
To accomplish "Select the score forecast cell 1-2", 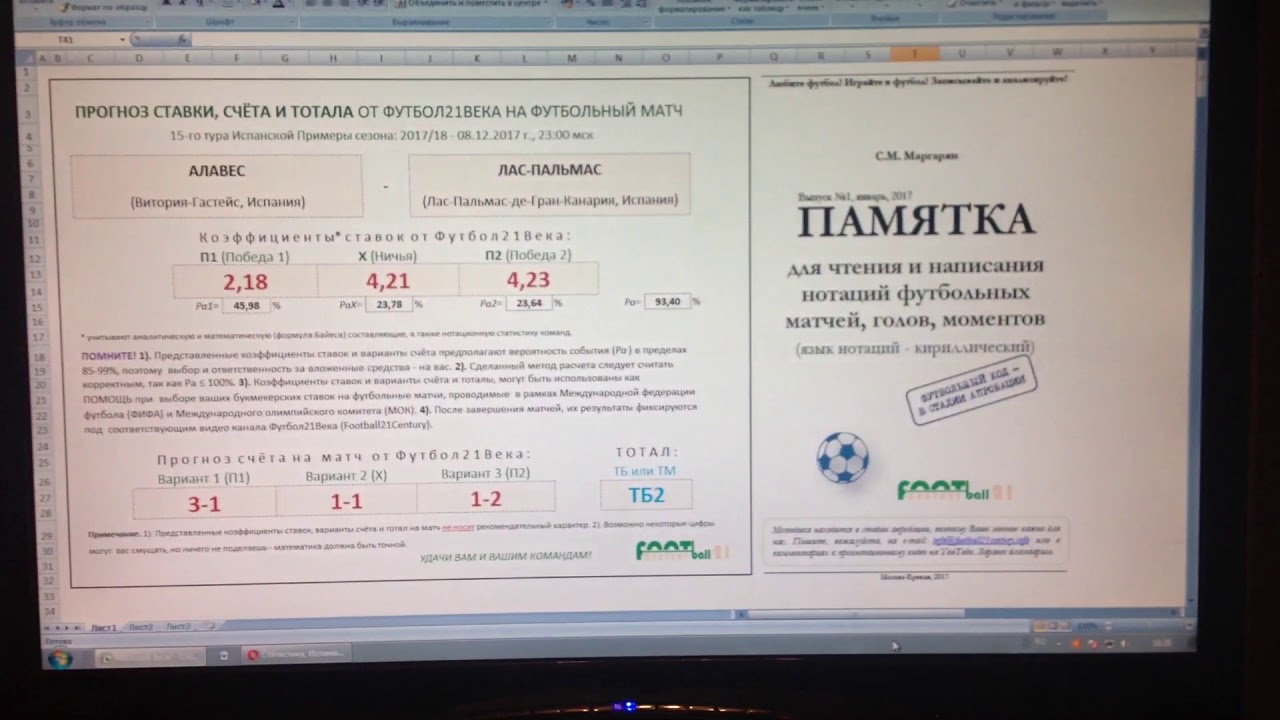I will pyautogui.click(x=485, y=497).
